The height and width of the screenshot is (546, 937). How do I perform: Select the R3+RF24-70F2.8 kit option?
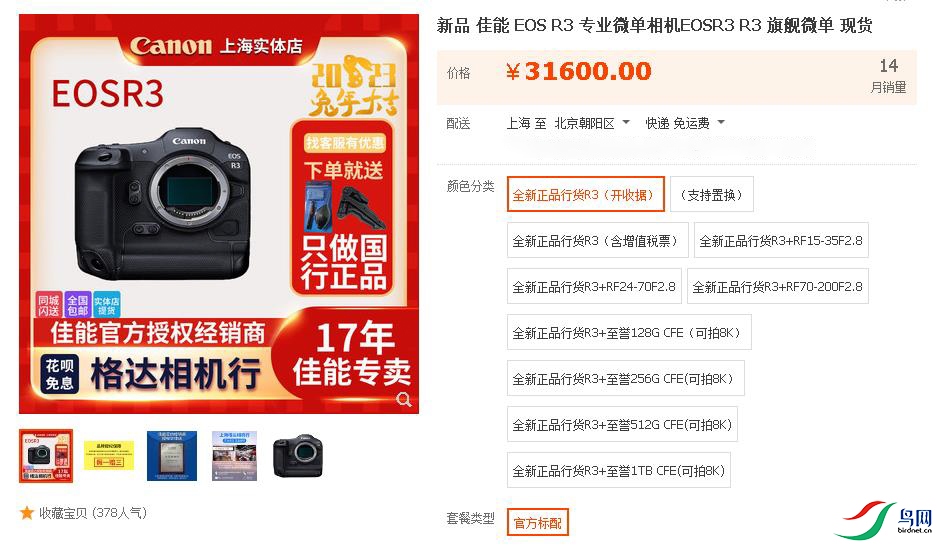click(594, 287)
